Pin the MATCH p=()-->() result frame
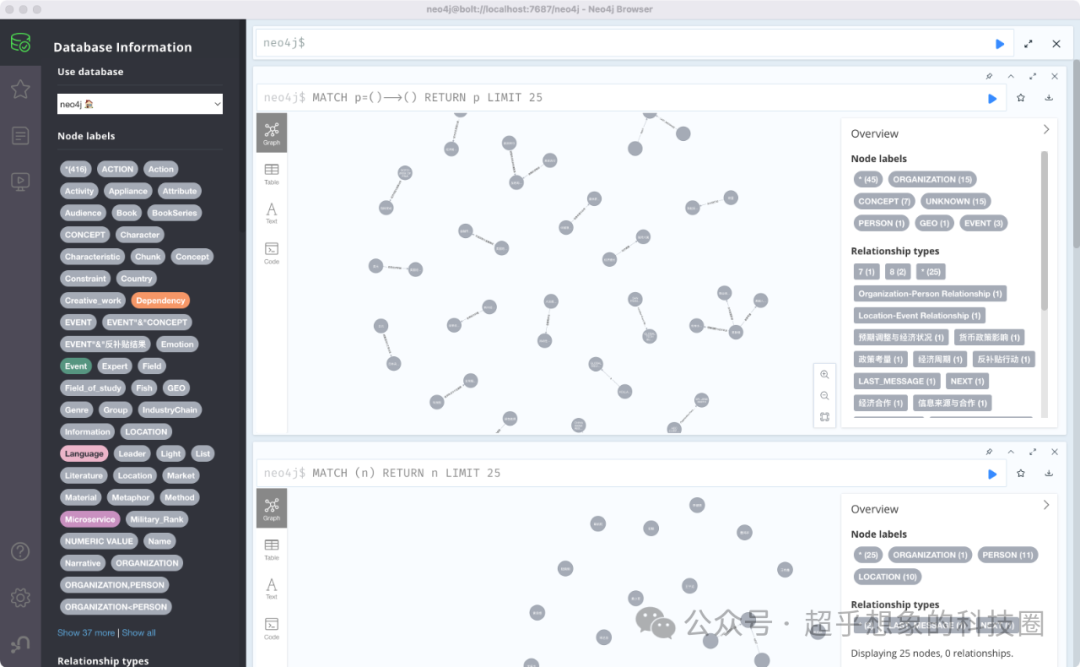 point(989,76)
